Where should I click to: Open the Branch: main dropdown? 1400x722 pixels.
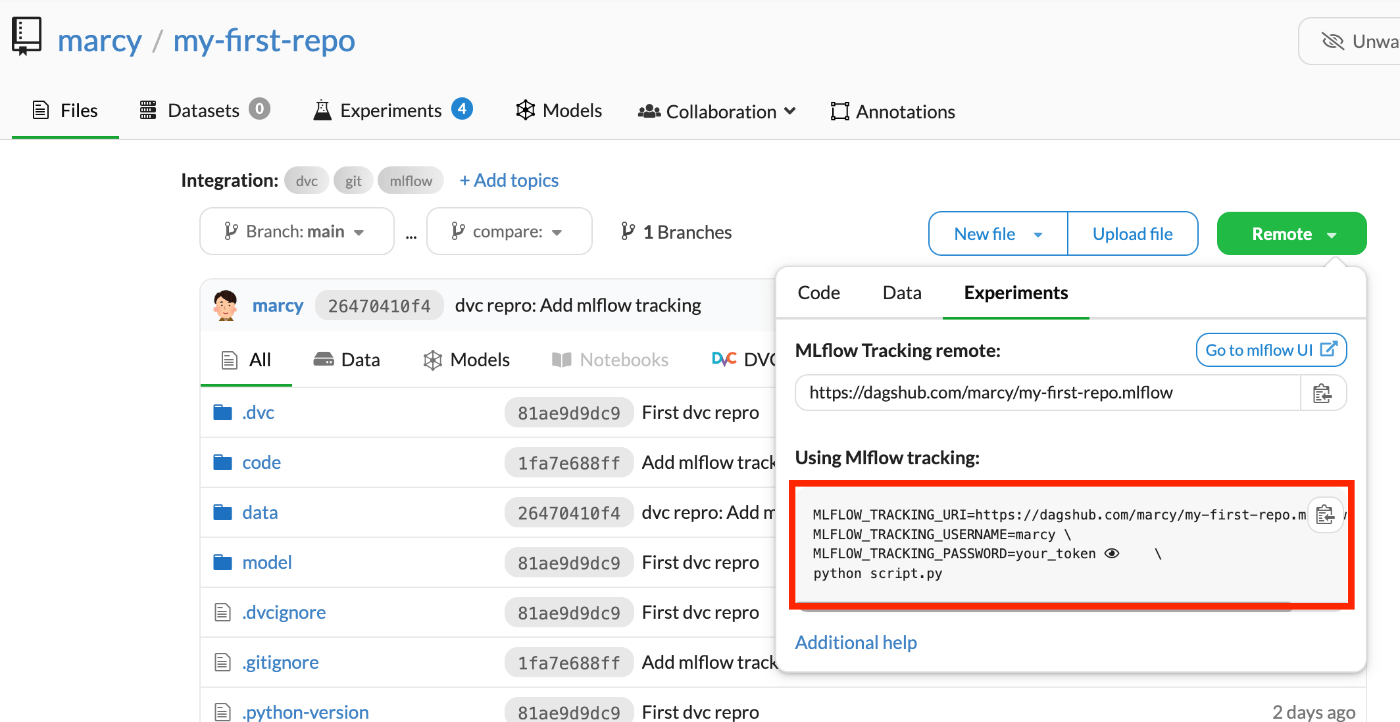coord(297,232)
